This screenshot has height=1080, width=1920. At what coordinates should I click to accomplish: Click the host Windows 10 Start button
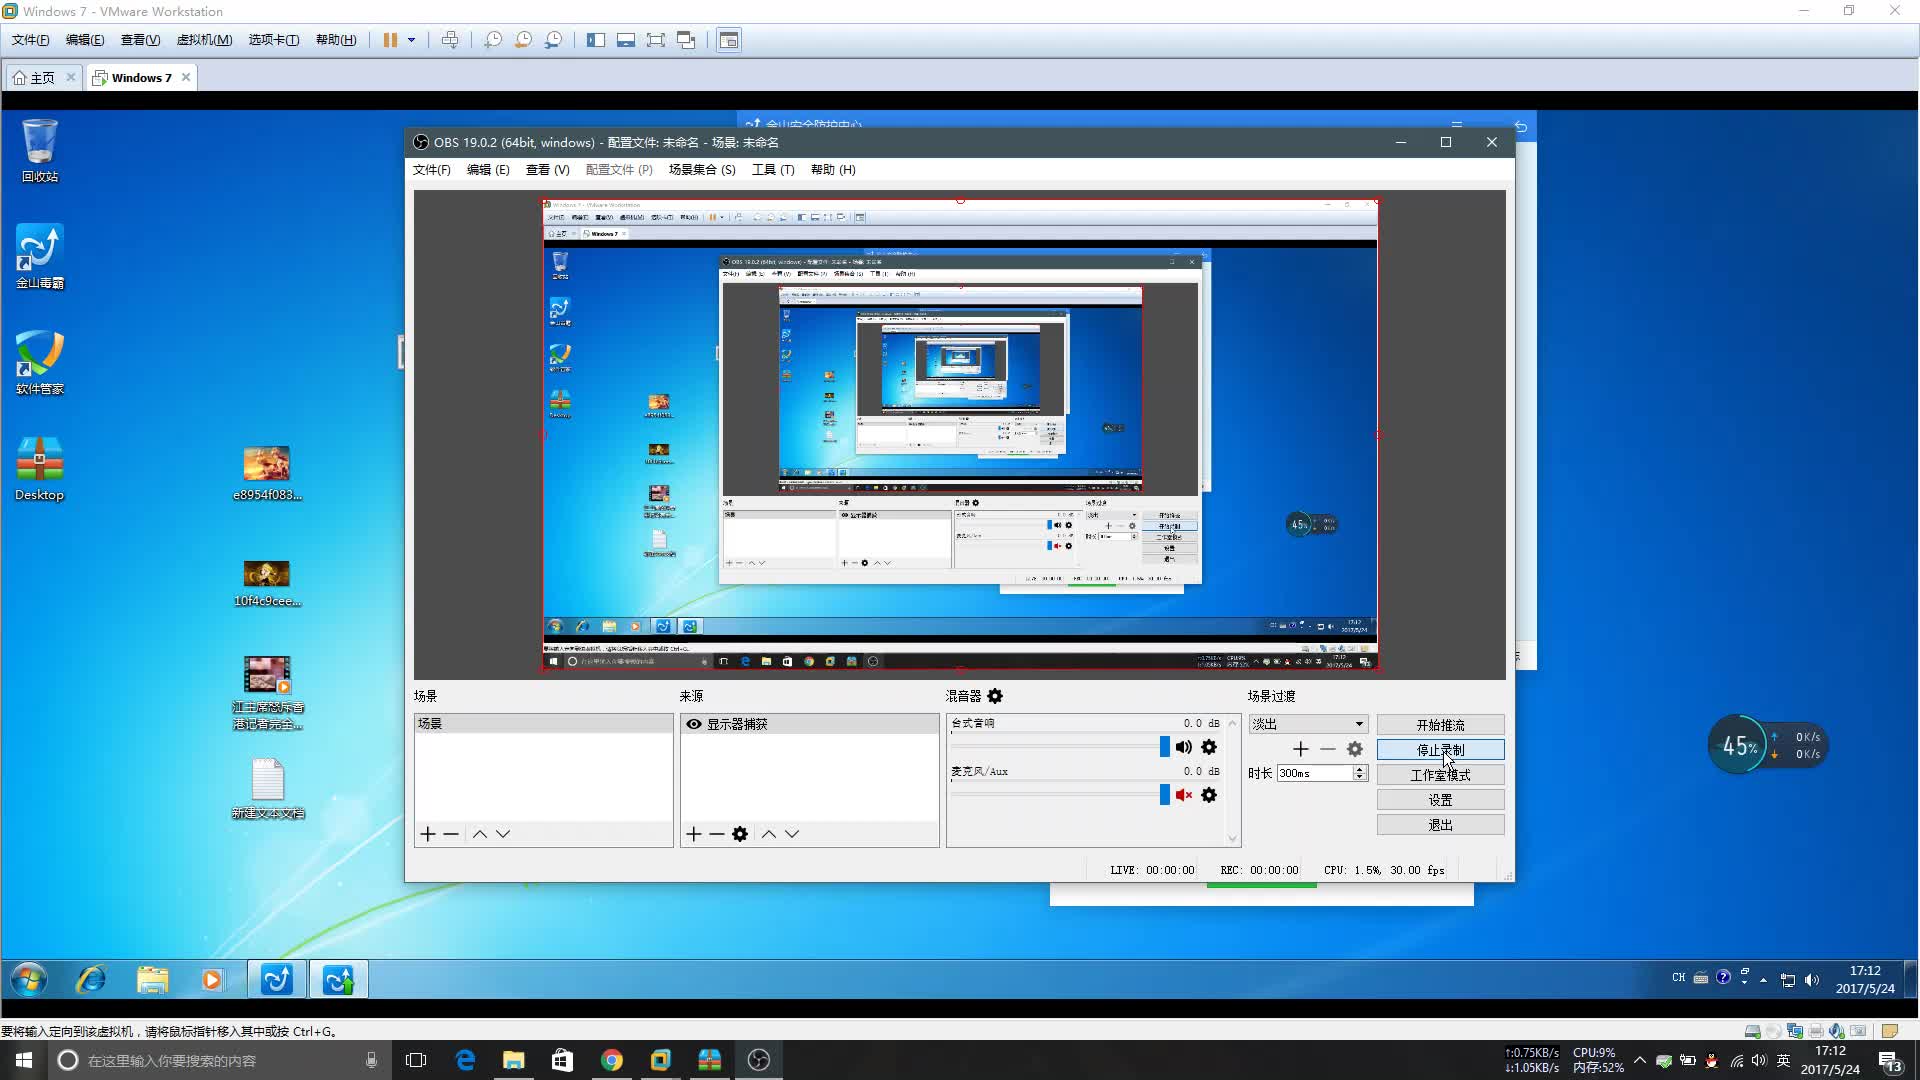[x=24, y=1060]
